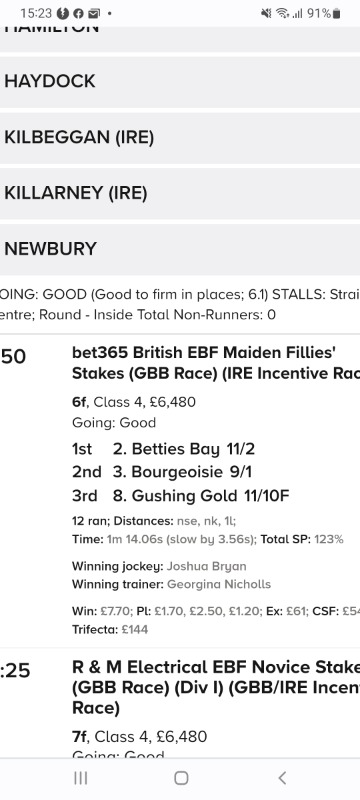360x800 pixels.
Task: Open the bet365 British EBF Maiden Fillies' Stakes race
Action: (x=216, y=363)
